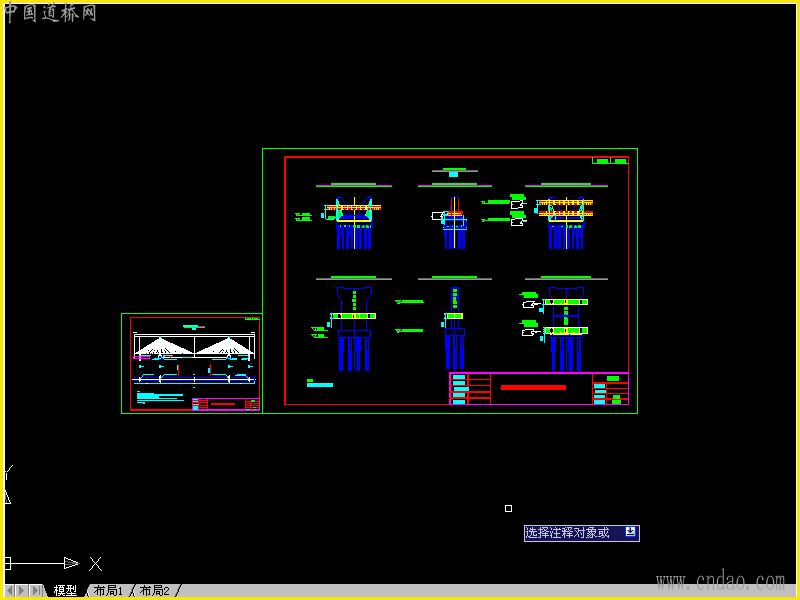
Task: Select the small bridge elevation drawing sheet
Action: (192, 363)
